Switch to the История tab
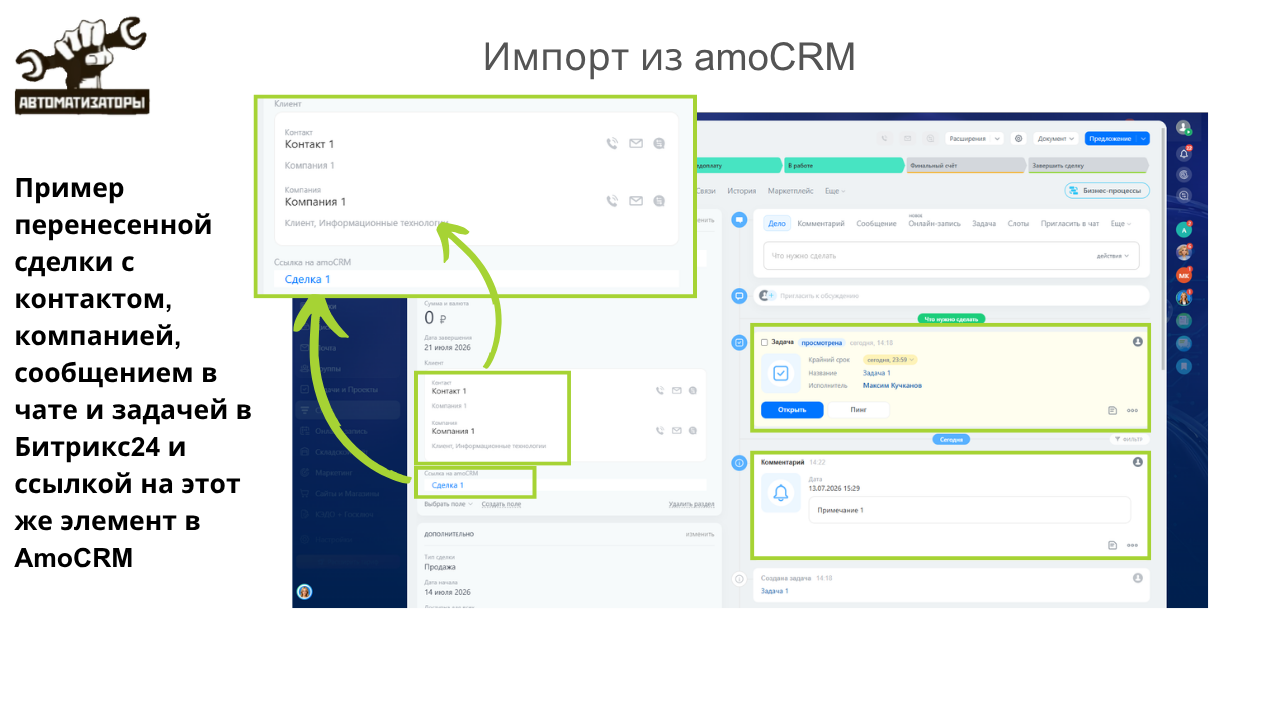 (x=742, y=190)
